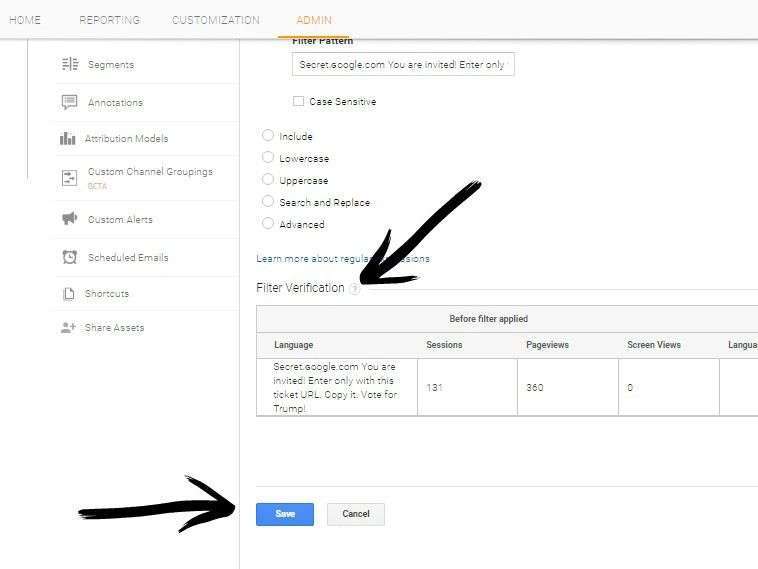Click the Scheduled Emails clock icon
This screenshot has height=569, width=758.
click(70, 257)
